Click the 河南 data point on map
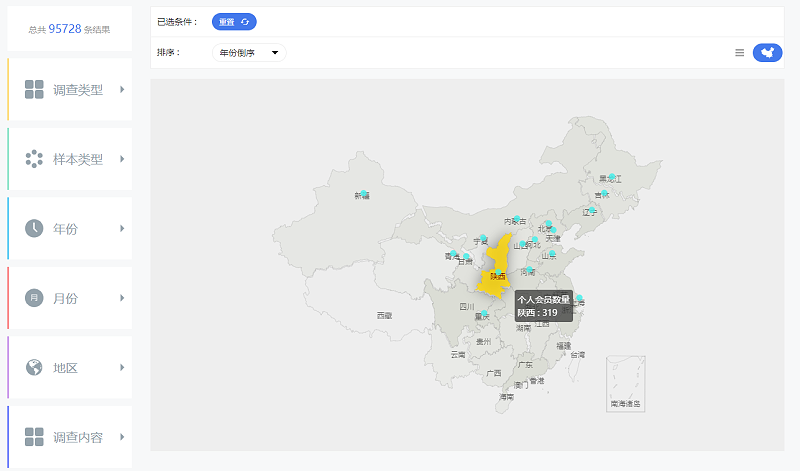The width and height of the screenshot is (800, 471). 530,269
